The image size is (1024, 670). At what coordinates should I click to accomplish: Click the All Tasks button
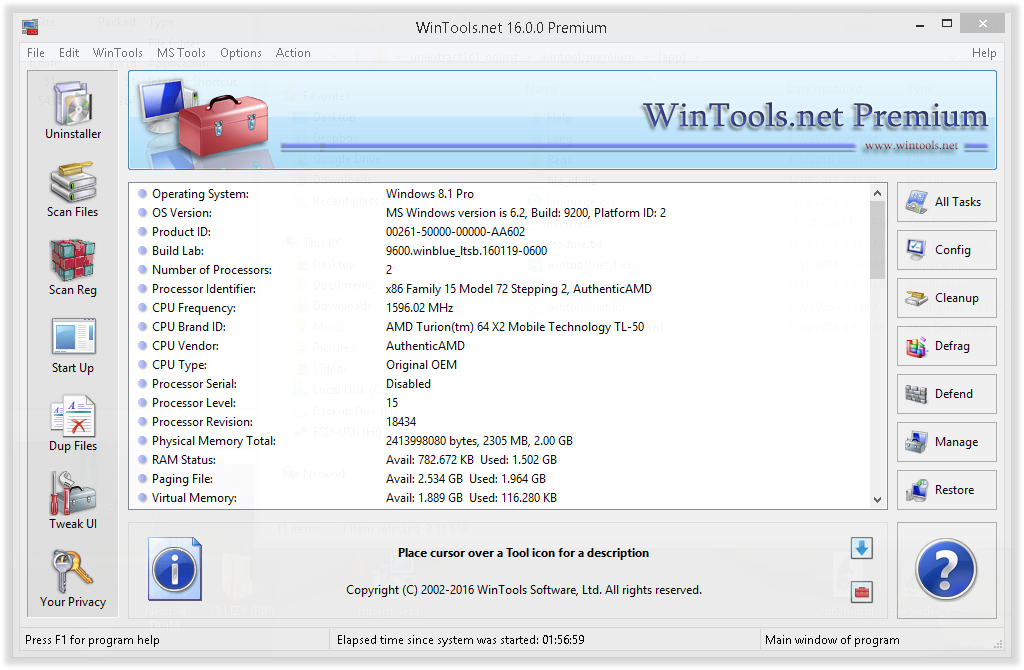946,202
